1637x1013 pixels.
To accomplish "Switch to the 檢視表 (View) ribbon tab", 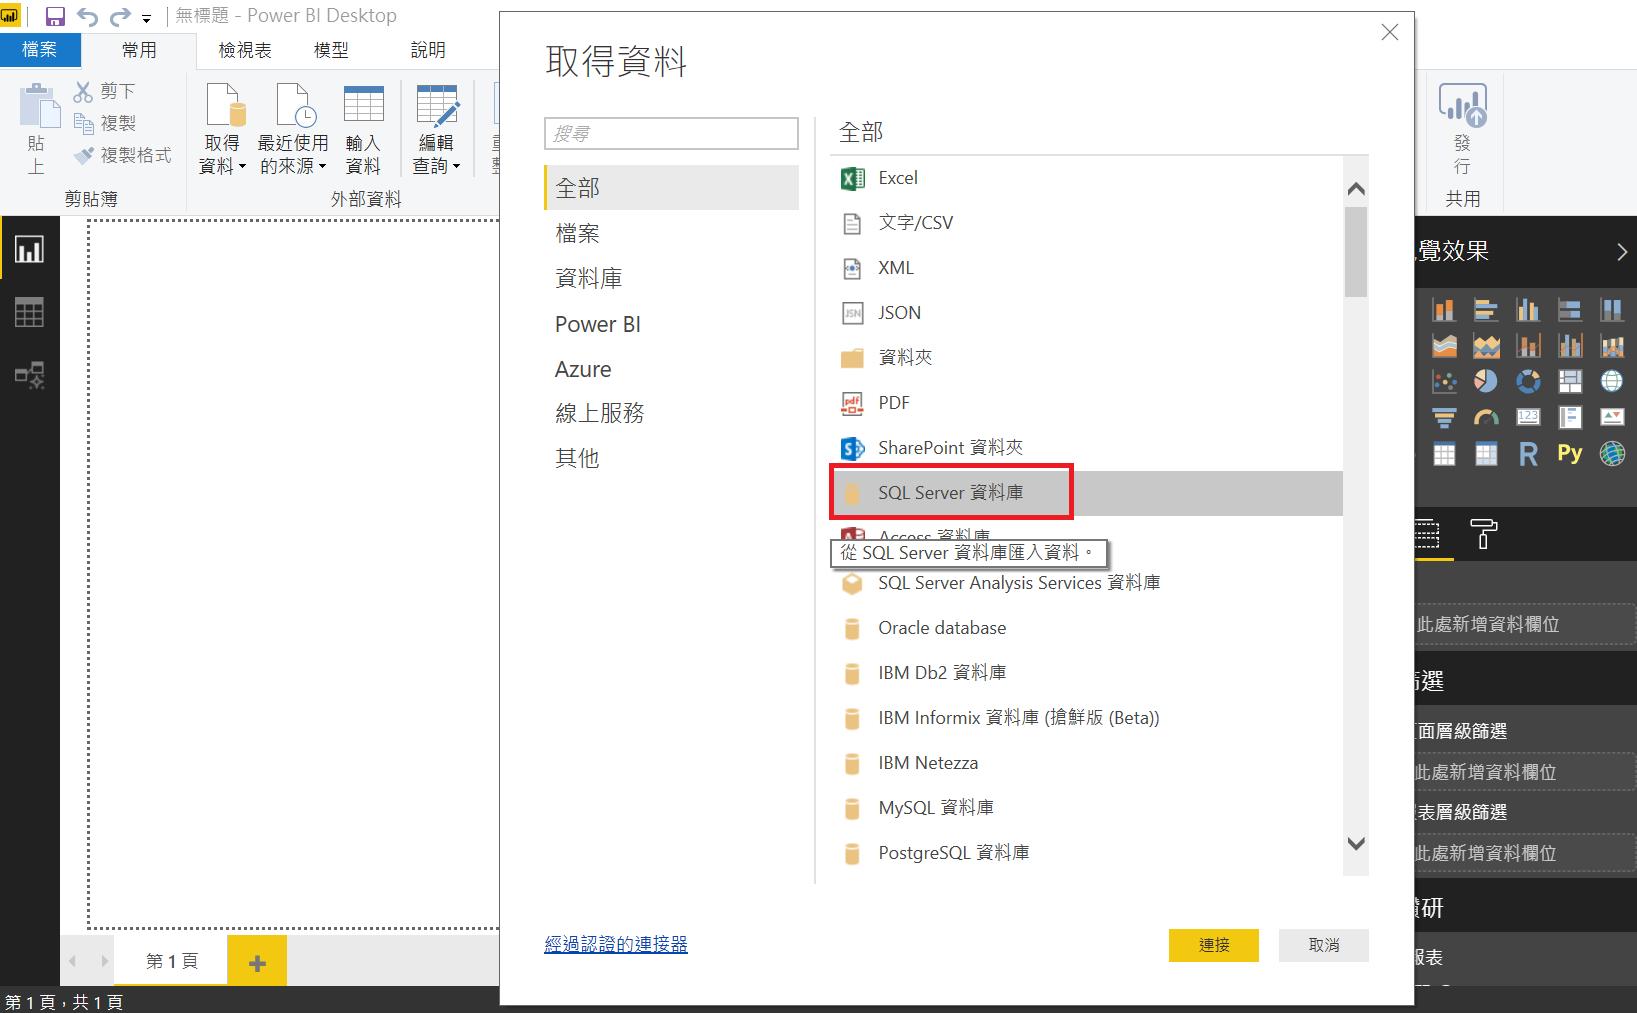I will (245, 49).
